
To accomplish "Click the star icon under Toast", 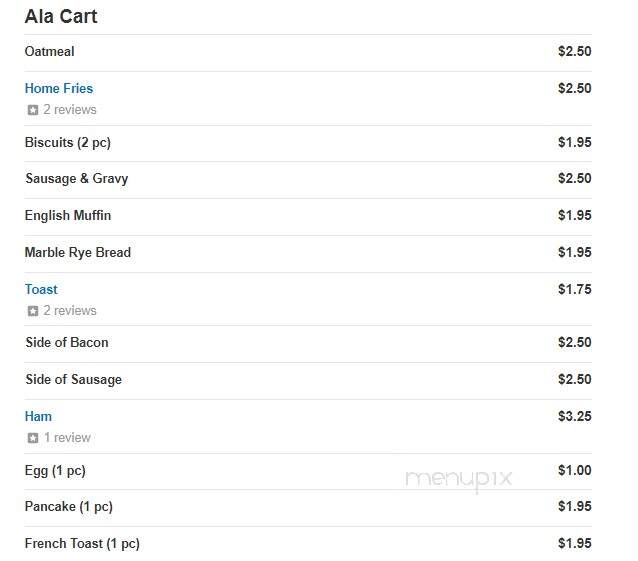I will 33,311.
